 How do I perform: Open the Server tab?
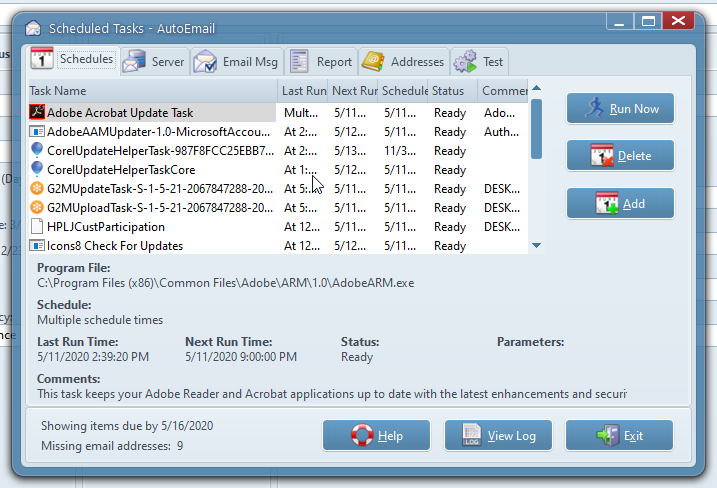click(154, 62)
